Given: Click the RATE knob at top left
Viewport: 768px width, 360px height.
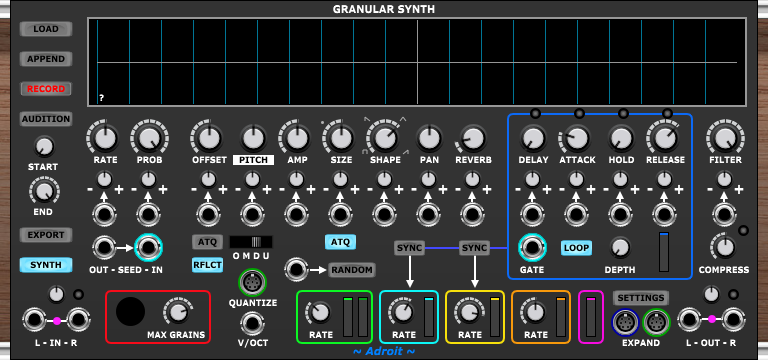Looking at the screenshot, I should (105, 138).
